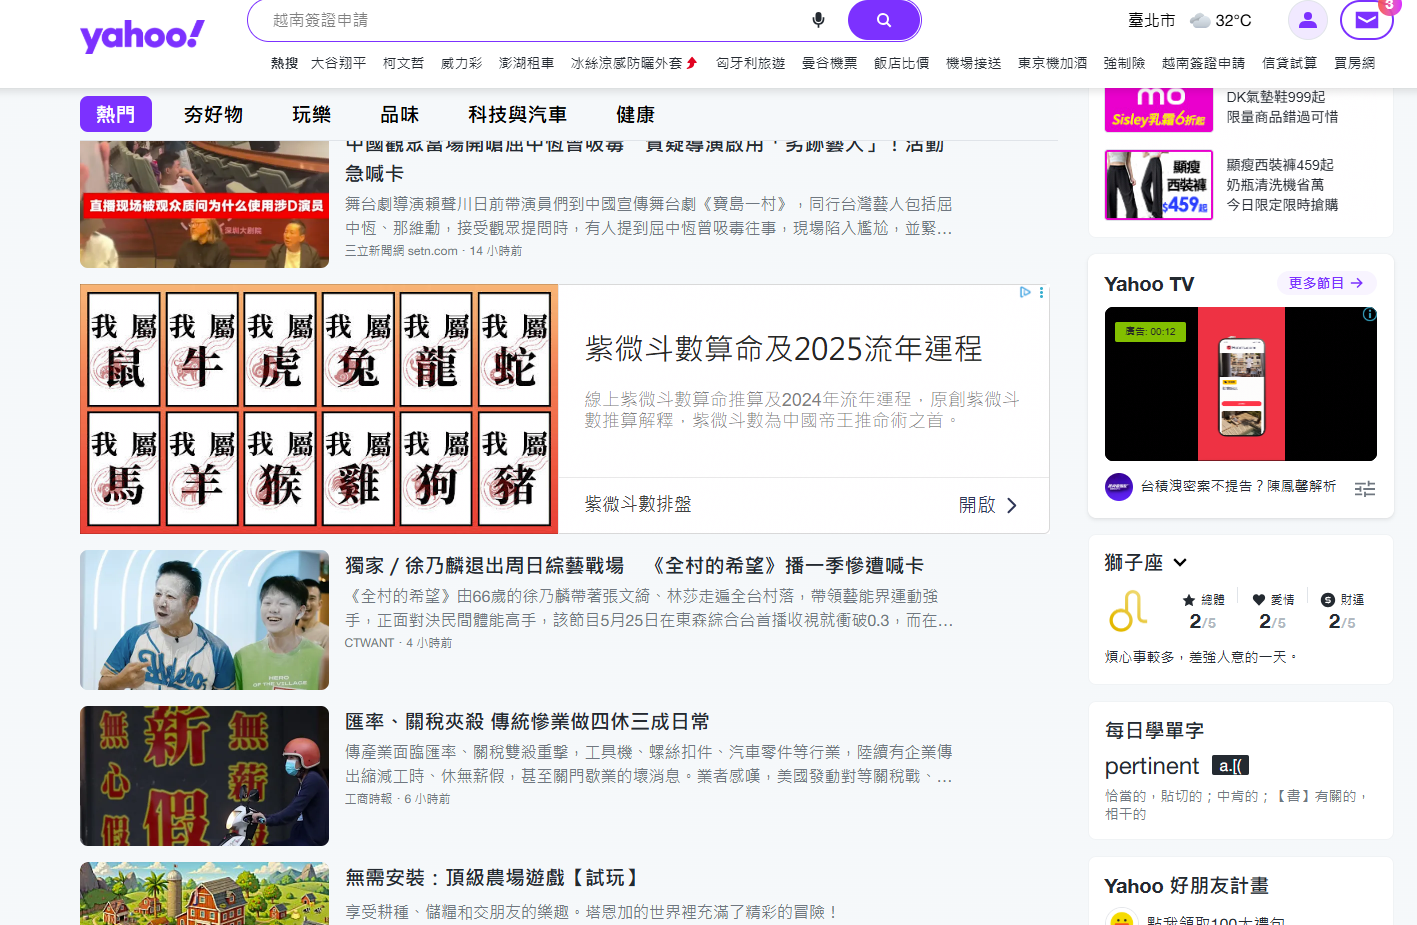Click the zodiac animals ad image

tap(319, 409)
